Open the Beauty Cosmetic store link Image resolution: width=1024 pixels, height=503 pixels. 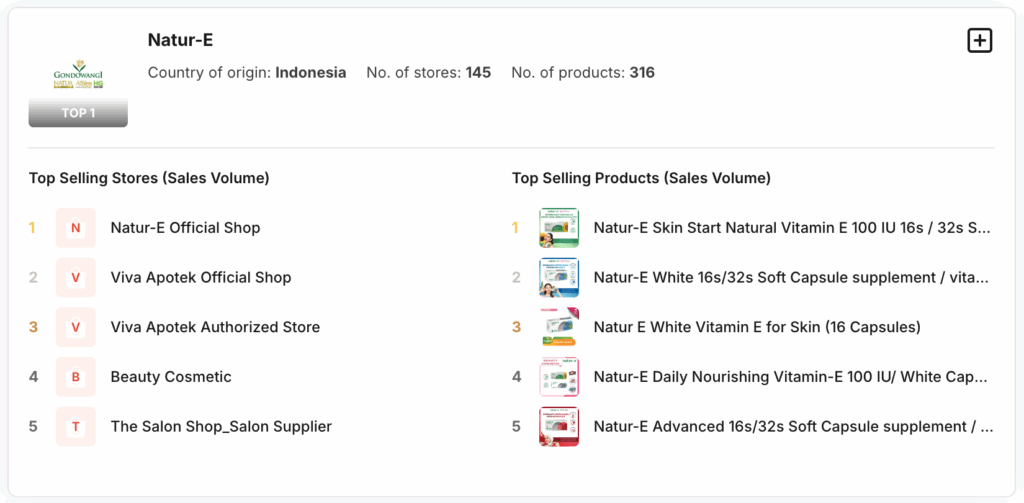(x=171, y=377)
